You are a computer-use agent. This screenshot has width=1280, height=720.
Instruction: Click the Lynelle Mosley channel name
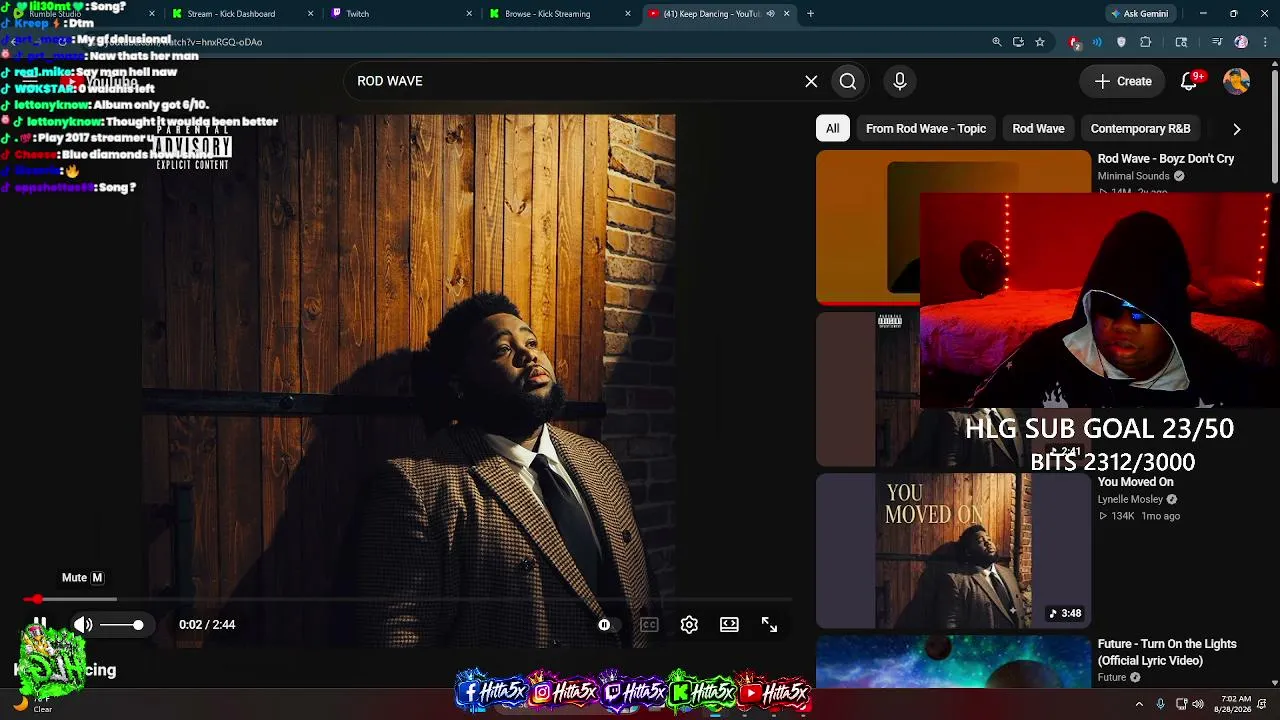[x=1130, y=499]
